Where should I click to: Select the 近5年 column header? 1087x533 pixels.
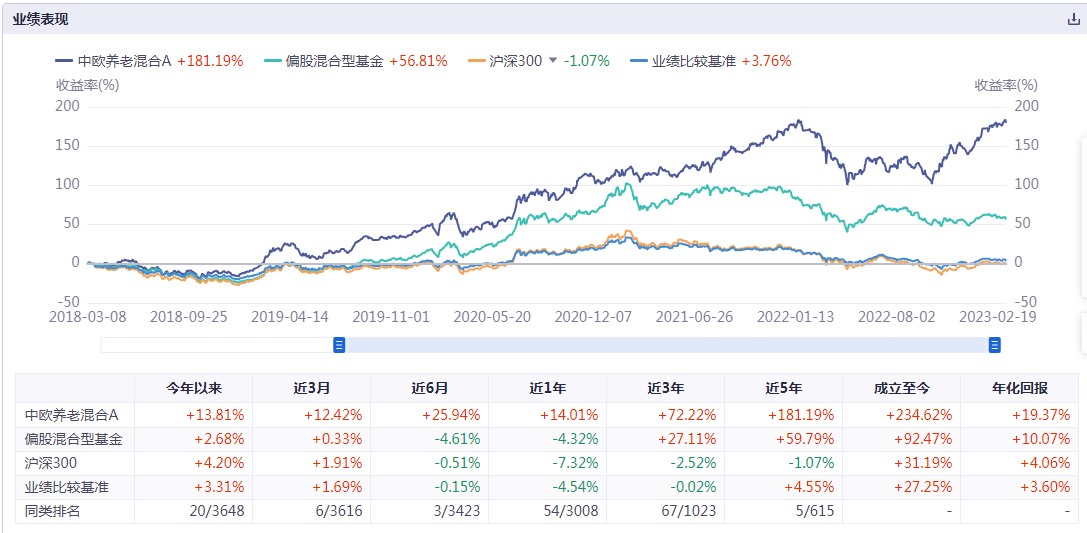point(783,388)
